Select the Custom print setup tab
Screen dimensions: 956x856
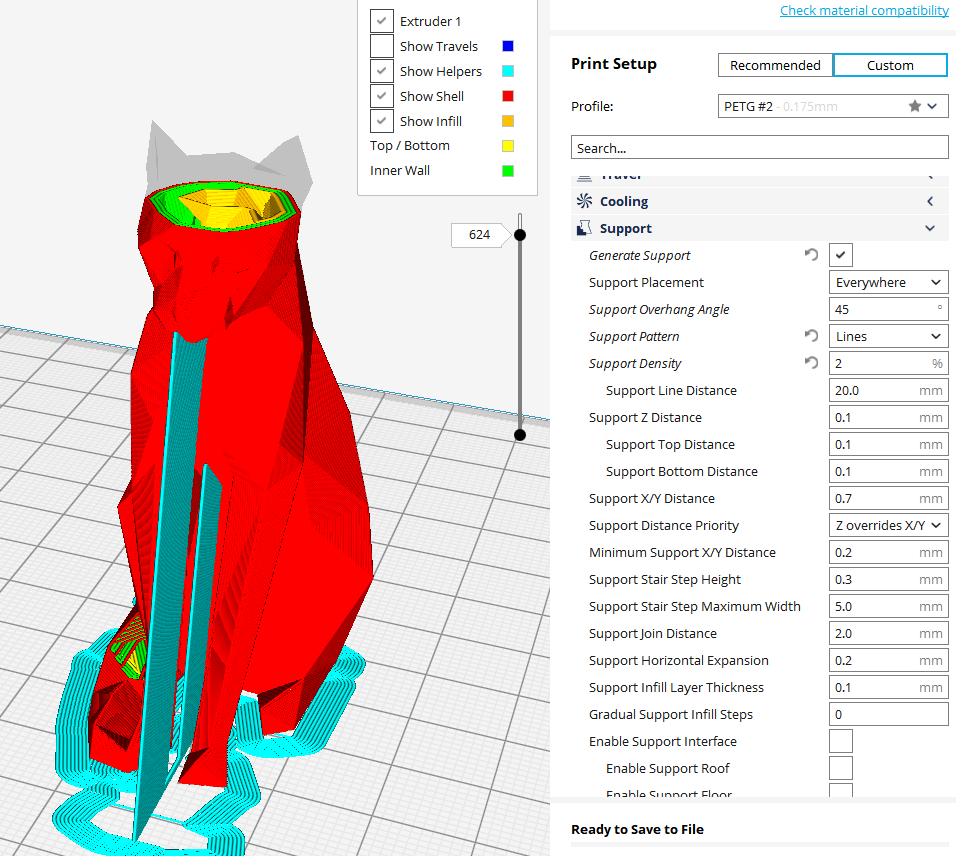[890, 65]
